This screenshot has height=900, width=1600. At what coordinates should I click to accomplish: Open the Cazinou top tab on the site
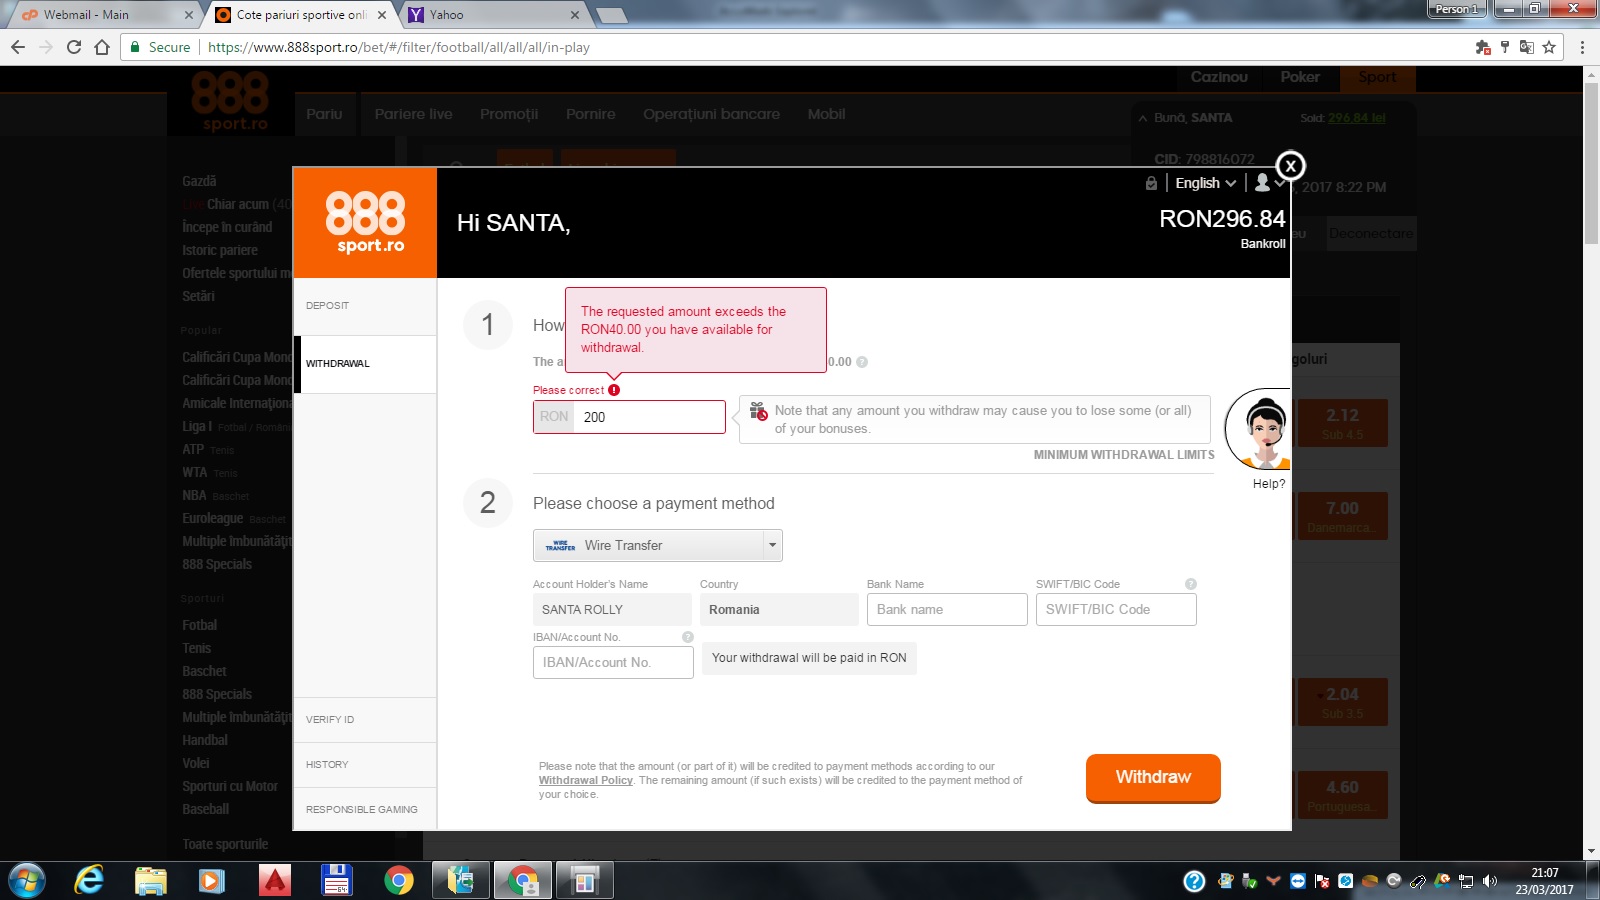click(1219, 77)
